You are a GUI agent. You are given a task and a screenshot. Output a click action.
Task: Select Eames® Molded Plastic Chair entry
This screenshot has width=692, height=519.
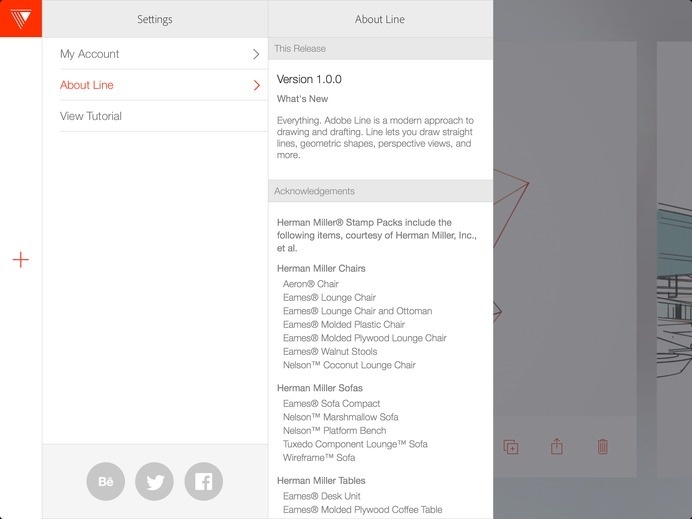[x=344, y=324]
